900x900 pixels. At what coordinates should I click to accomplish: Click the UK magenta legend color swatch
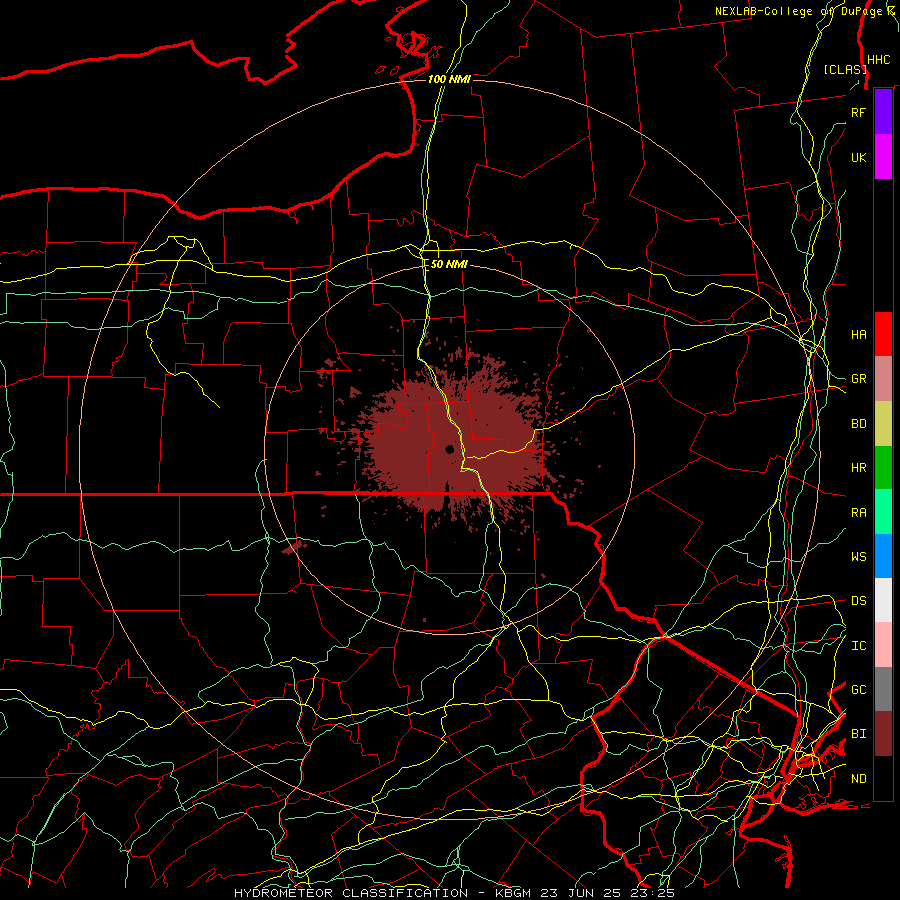click(x=883, y=157)
